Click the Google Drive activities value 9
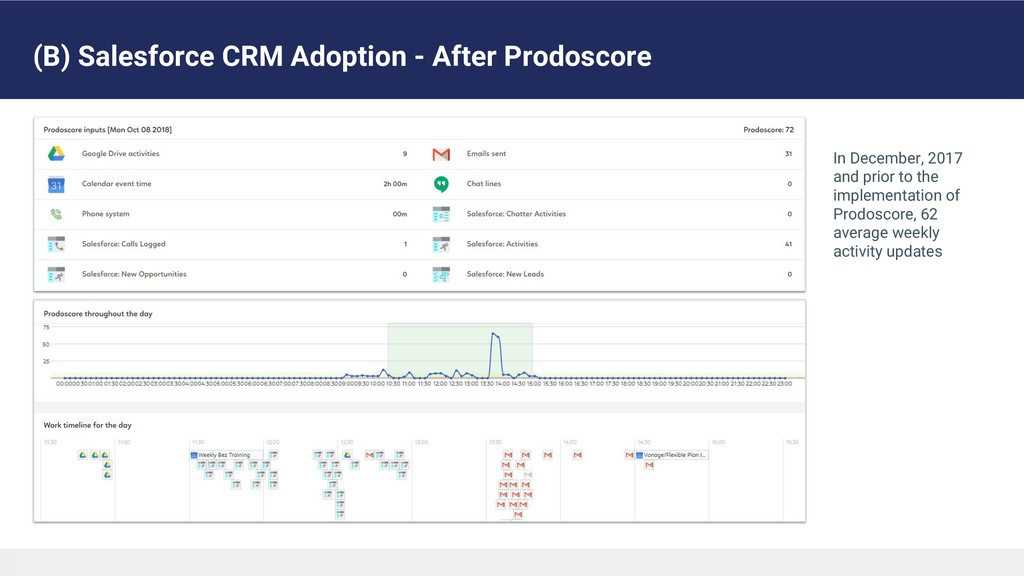The width and height of the screenshot is (1024, 576). (x=405, y=154)
